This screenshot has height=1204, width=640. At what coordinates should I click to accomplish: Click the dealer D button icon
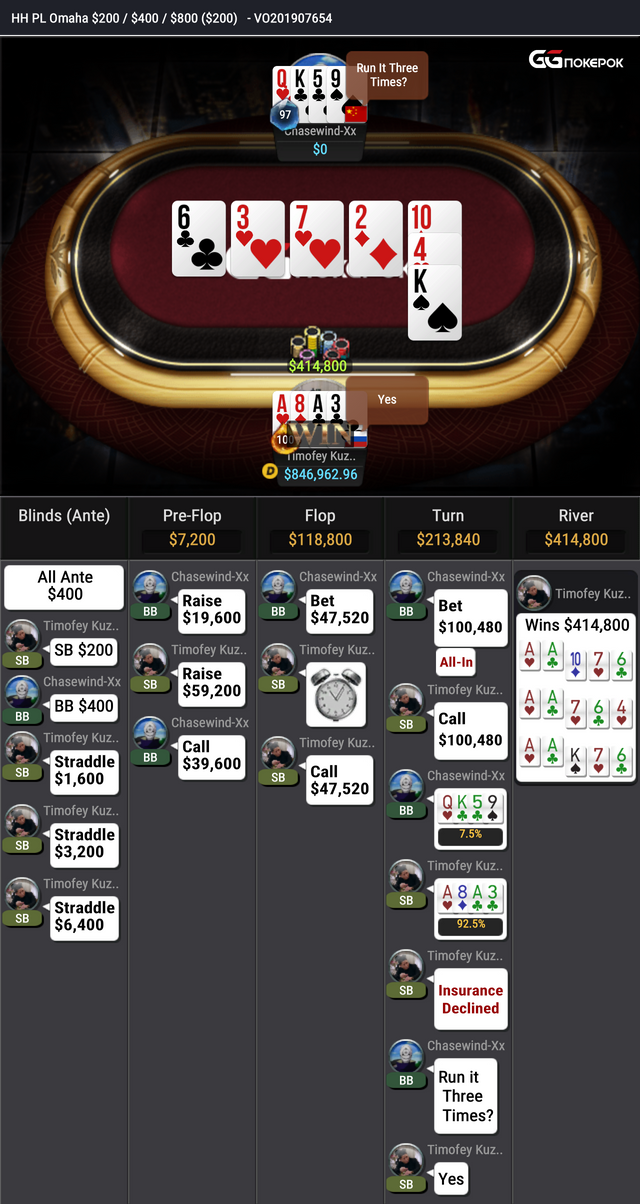point(269,472)
